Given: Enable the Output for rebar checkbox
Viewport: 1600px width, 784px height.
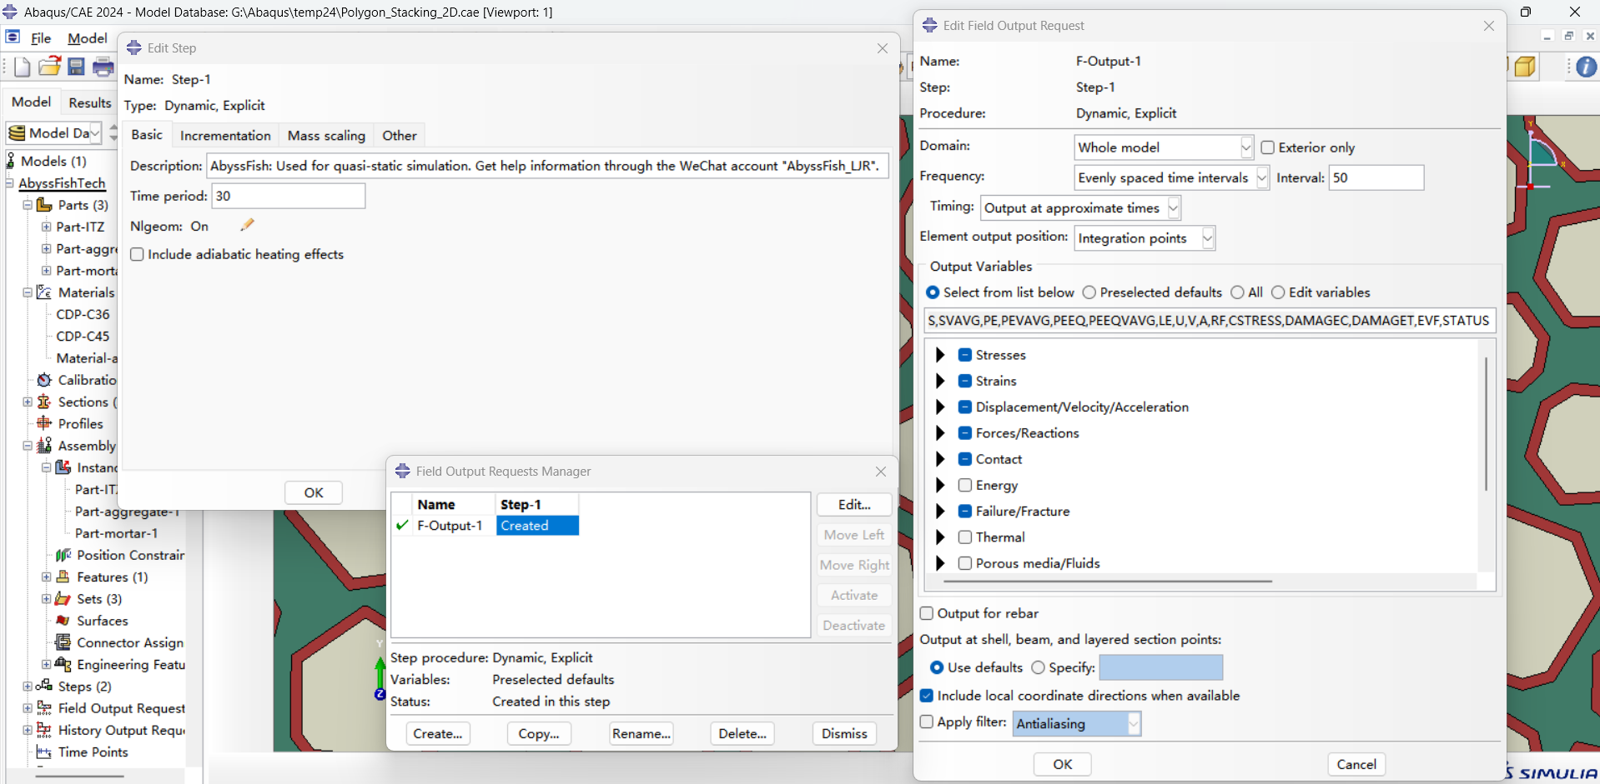Looking at the screenshot, I should 927,613.
